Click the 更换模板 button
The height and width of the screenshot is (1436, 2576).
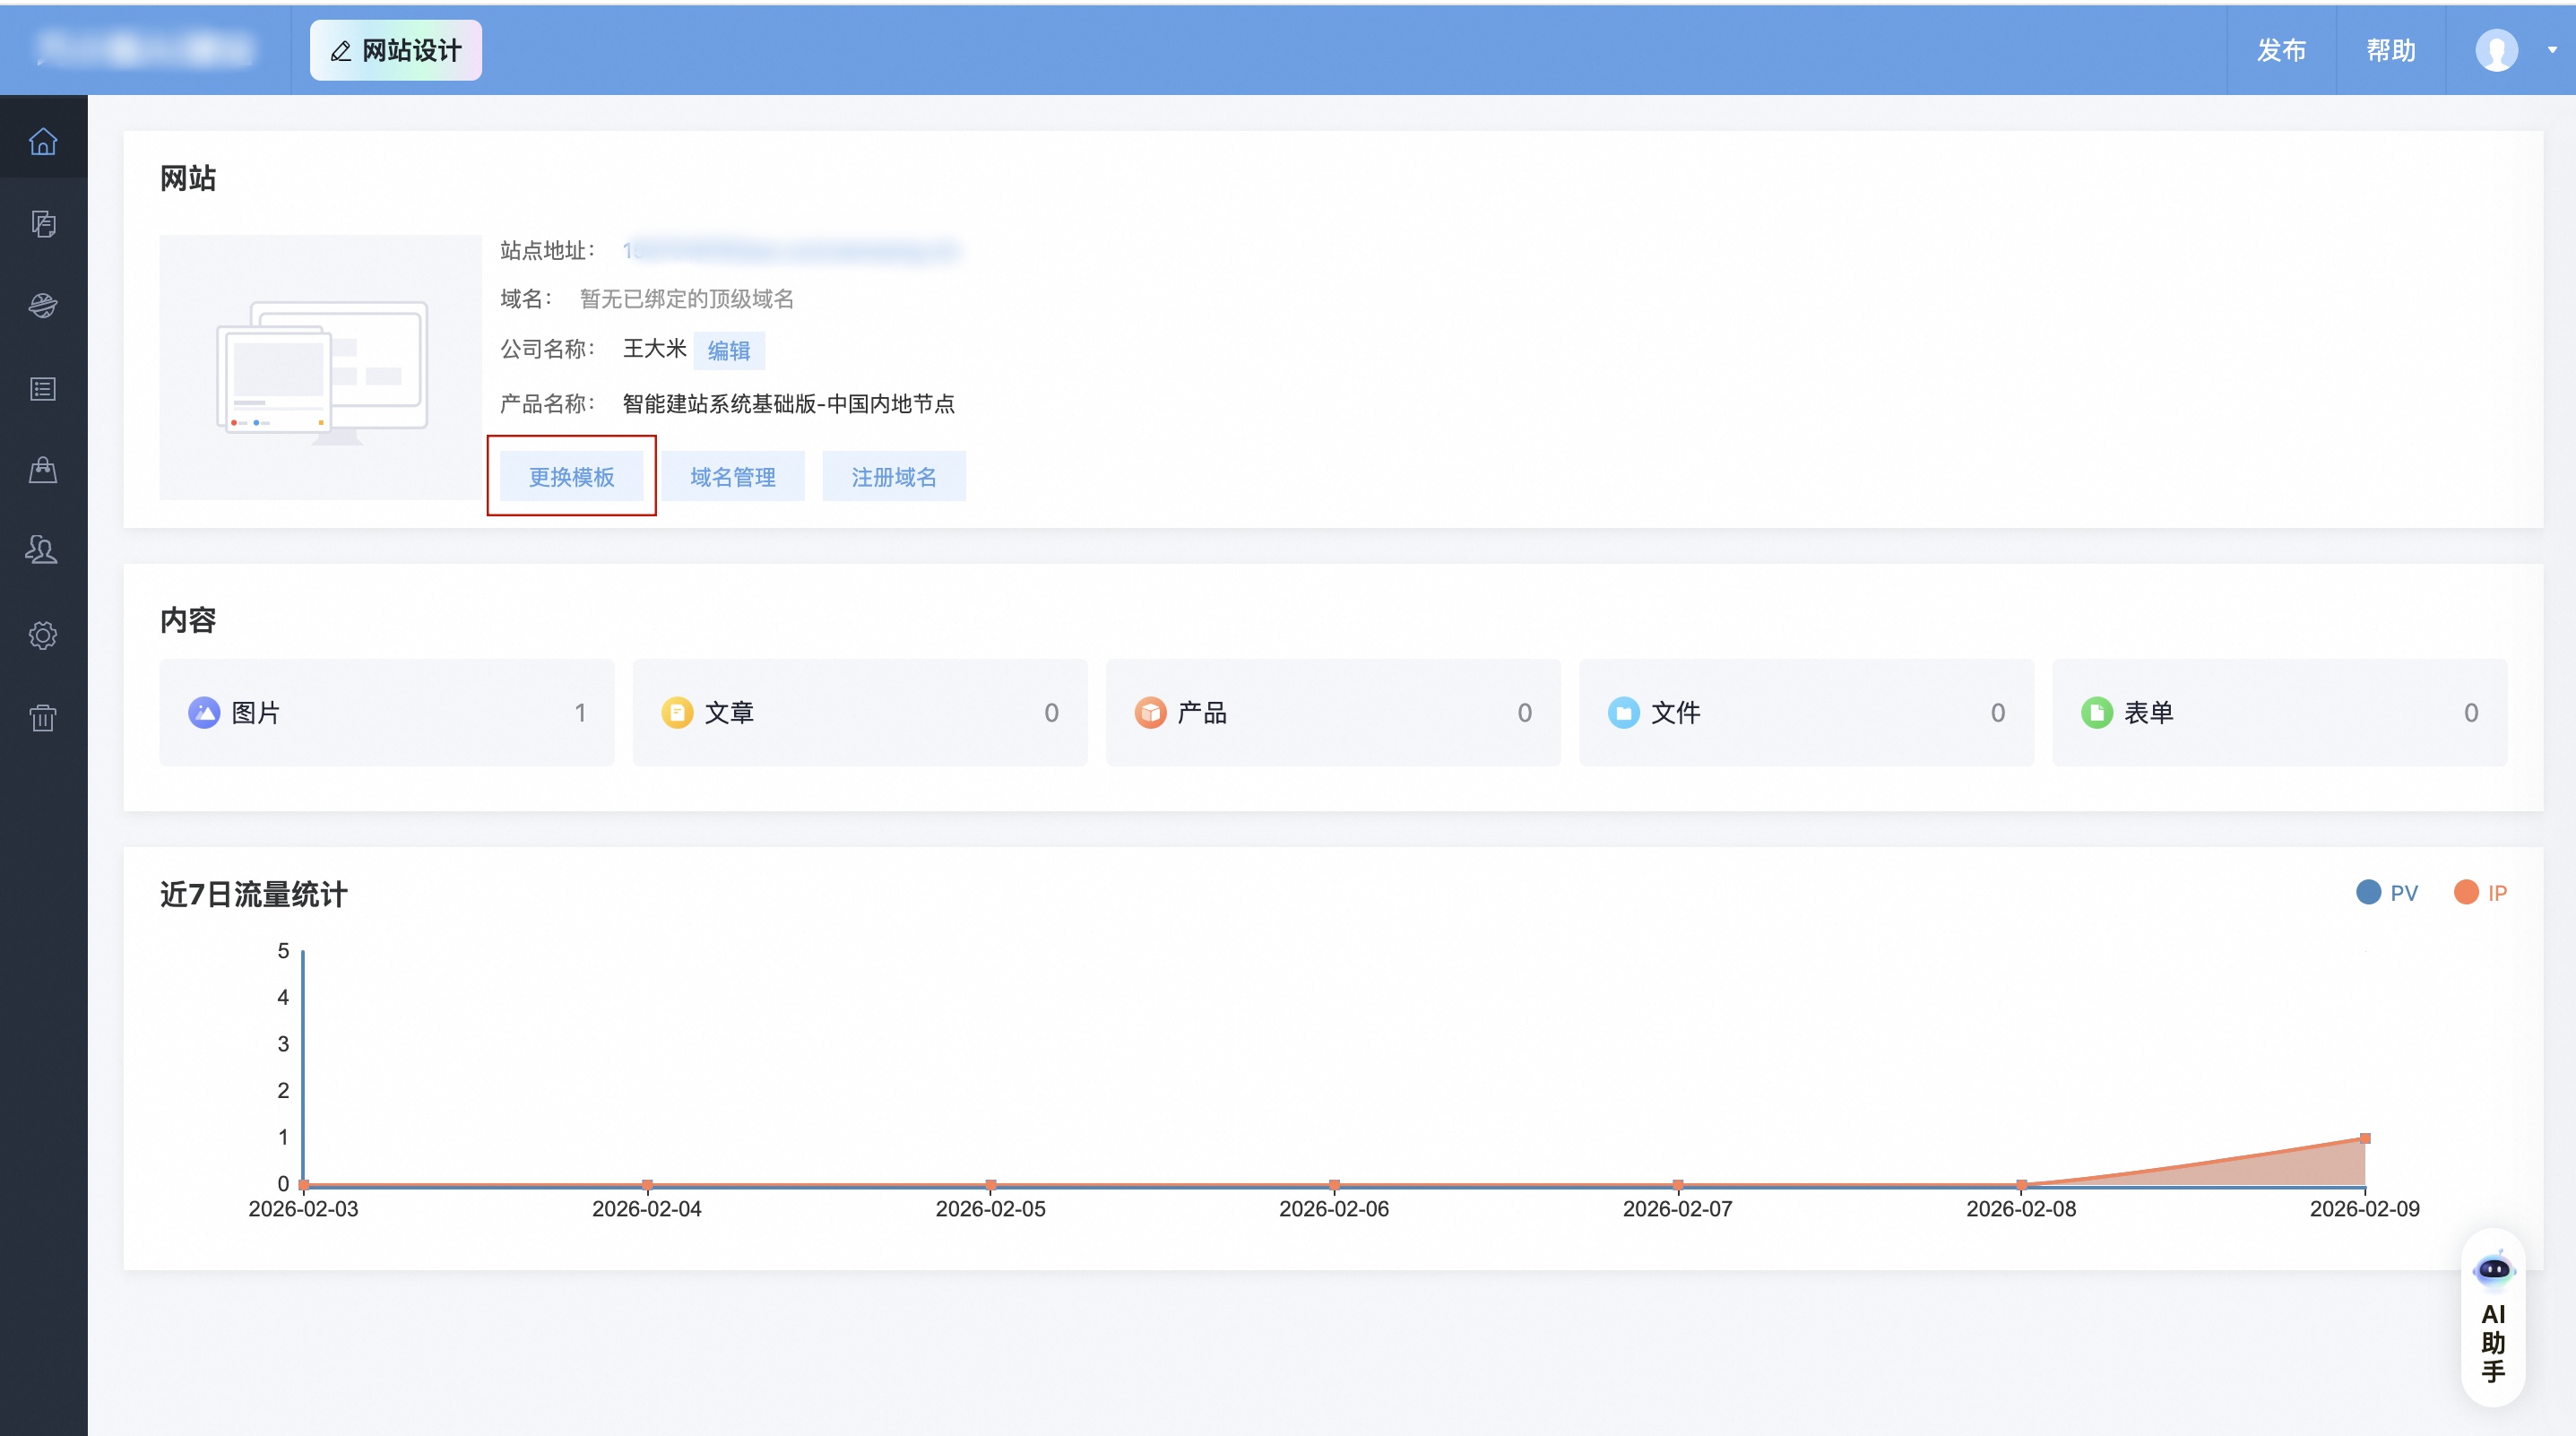(572, 476)
